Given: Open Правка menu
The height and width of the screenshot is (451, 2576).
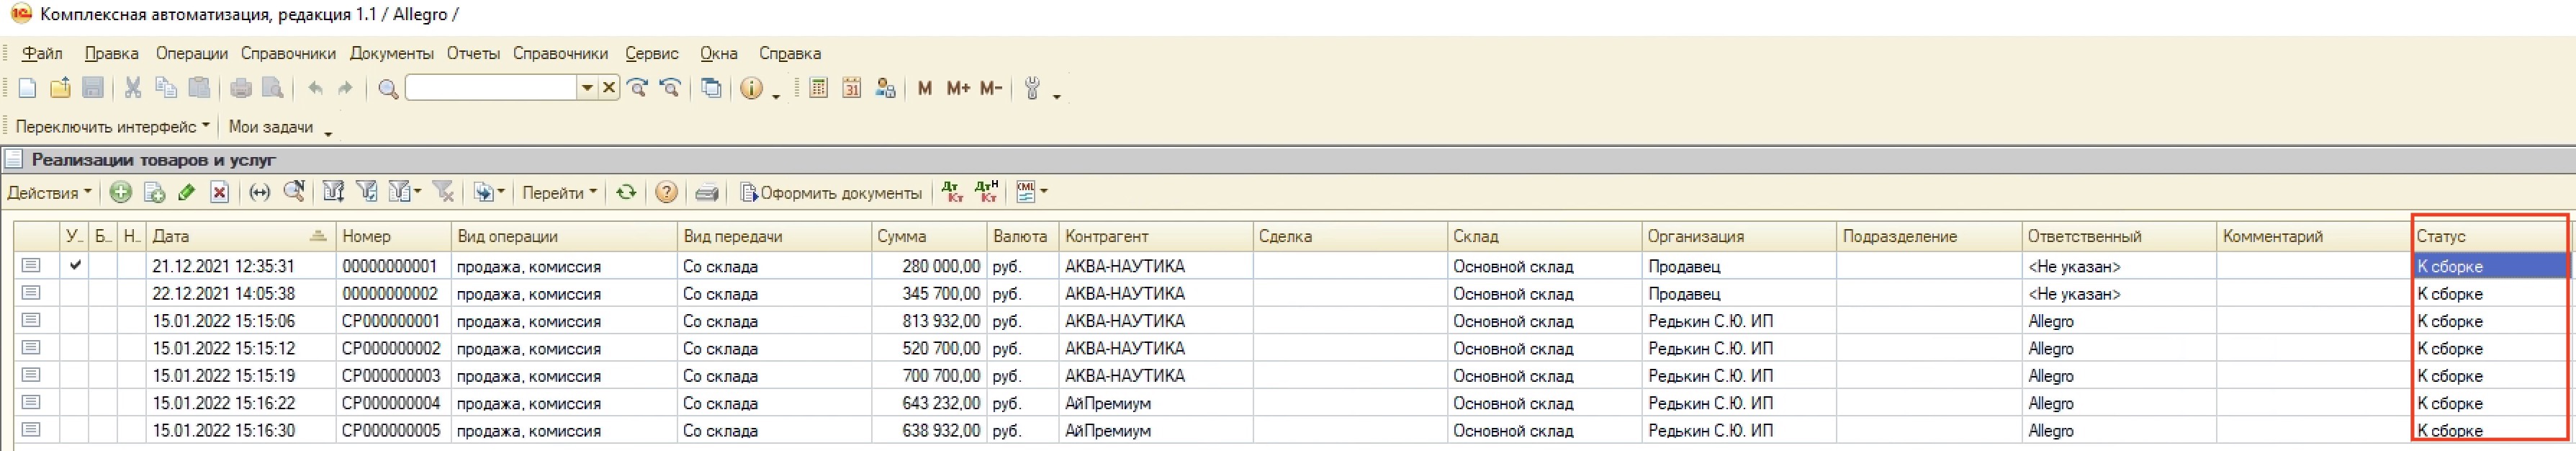Looking at the screenshot, I should [111, 54].
